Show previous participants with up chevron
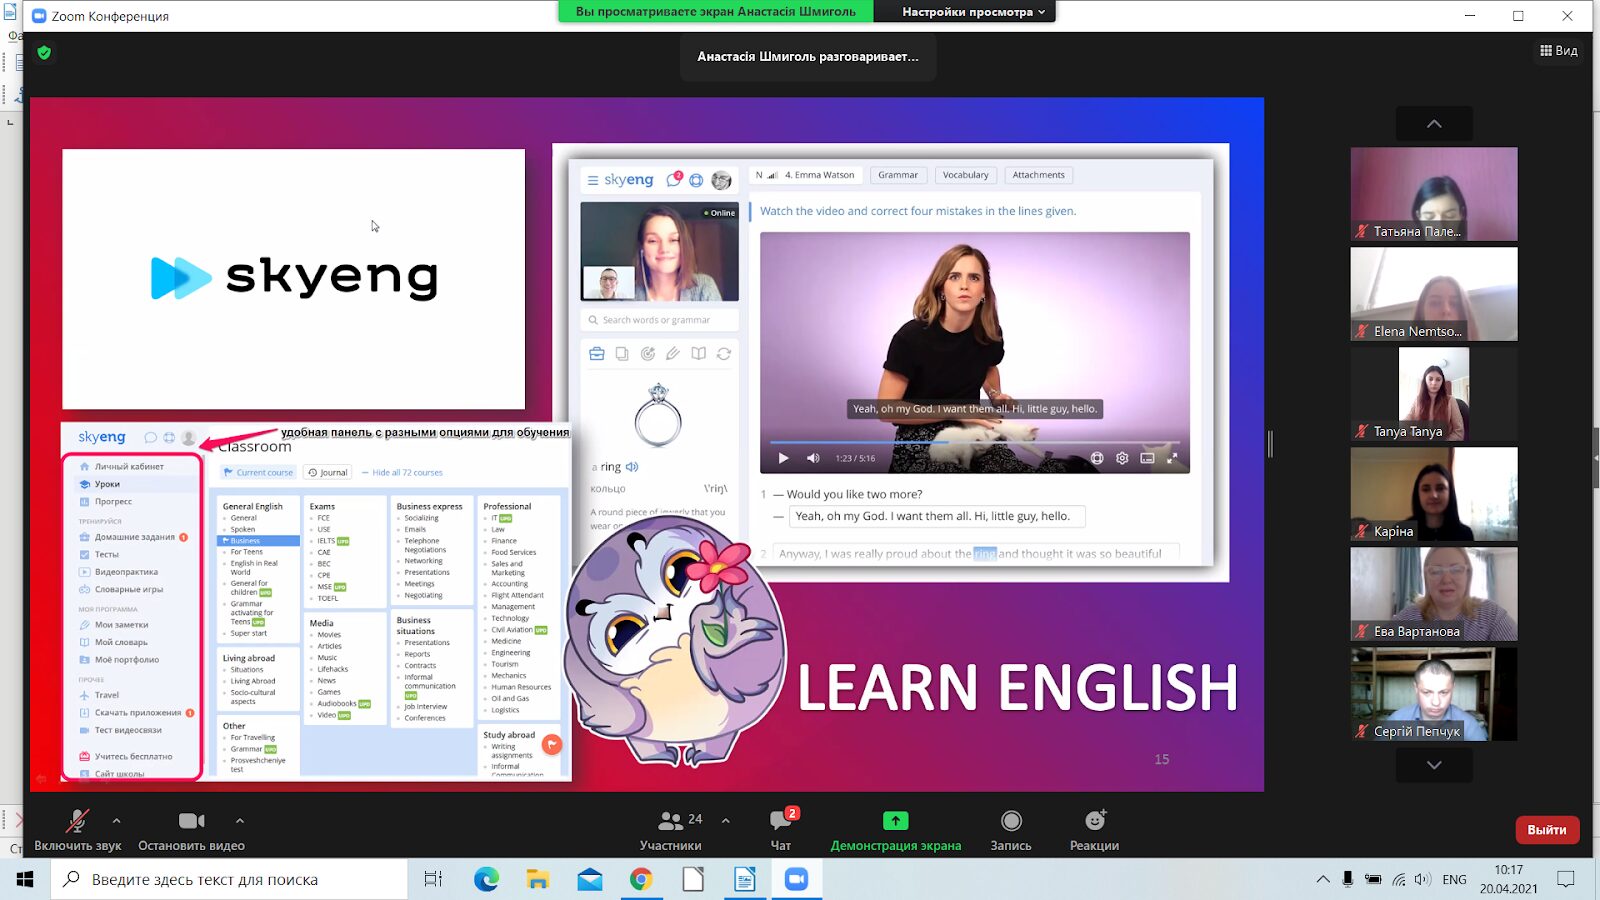The height and width of the screenshot is (900, 1600). pyautogui.click(x=1434, y=124)
